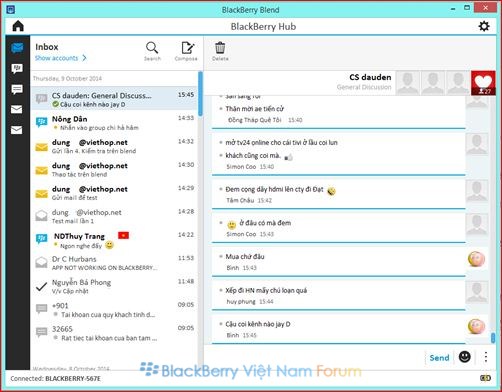Open the Nông Dân conversation

click(115, 123)
